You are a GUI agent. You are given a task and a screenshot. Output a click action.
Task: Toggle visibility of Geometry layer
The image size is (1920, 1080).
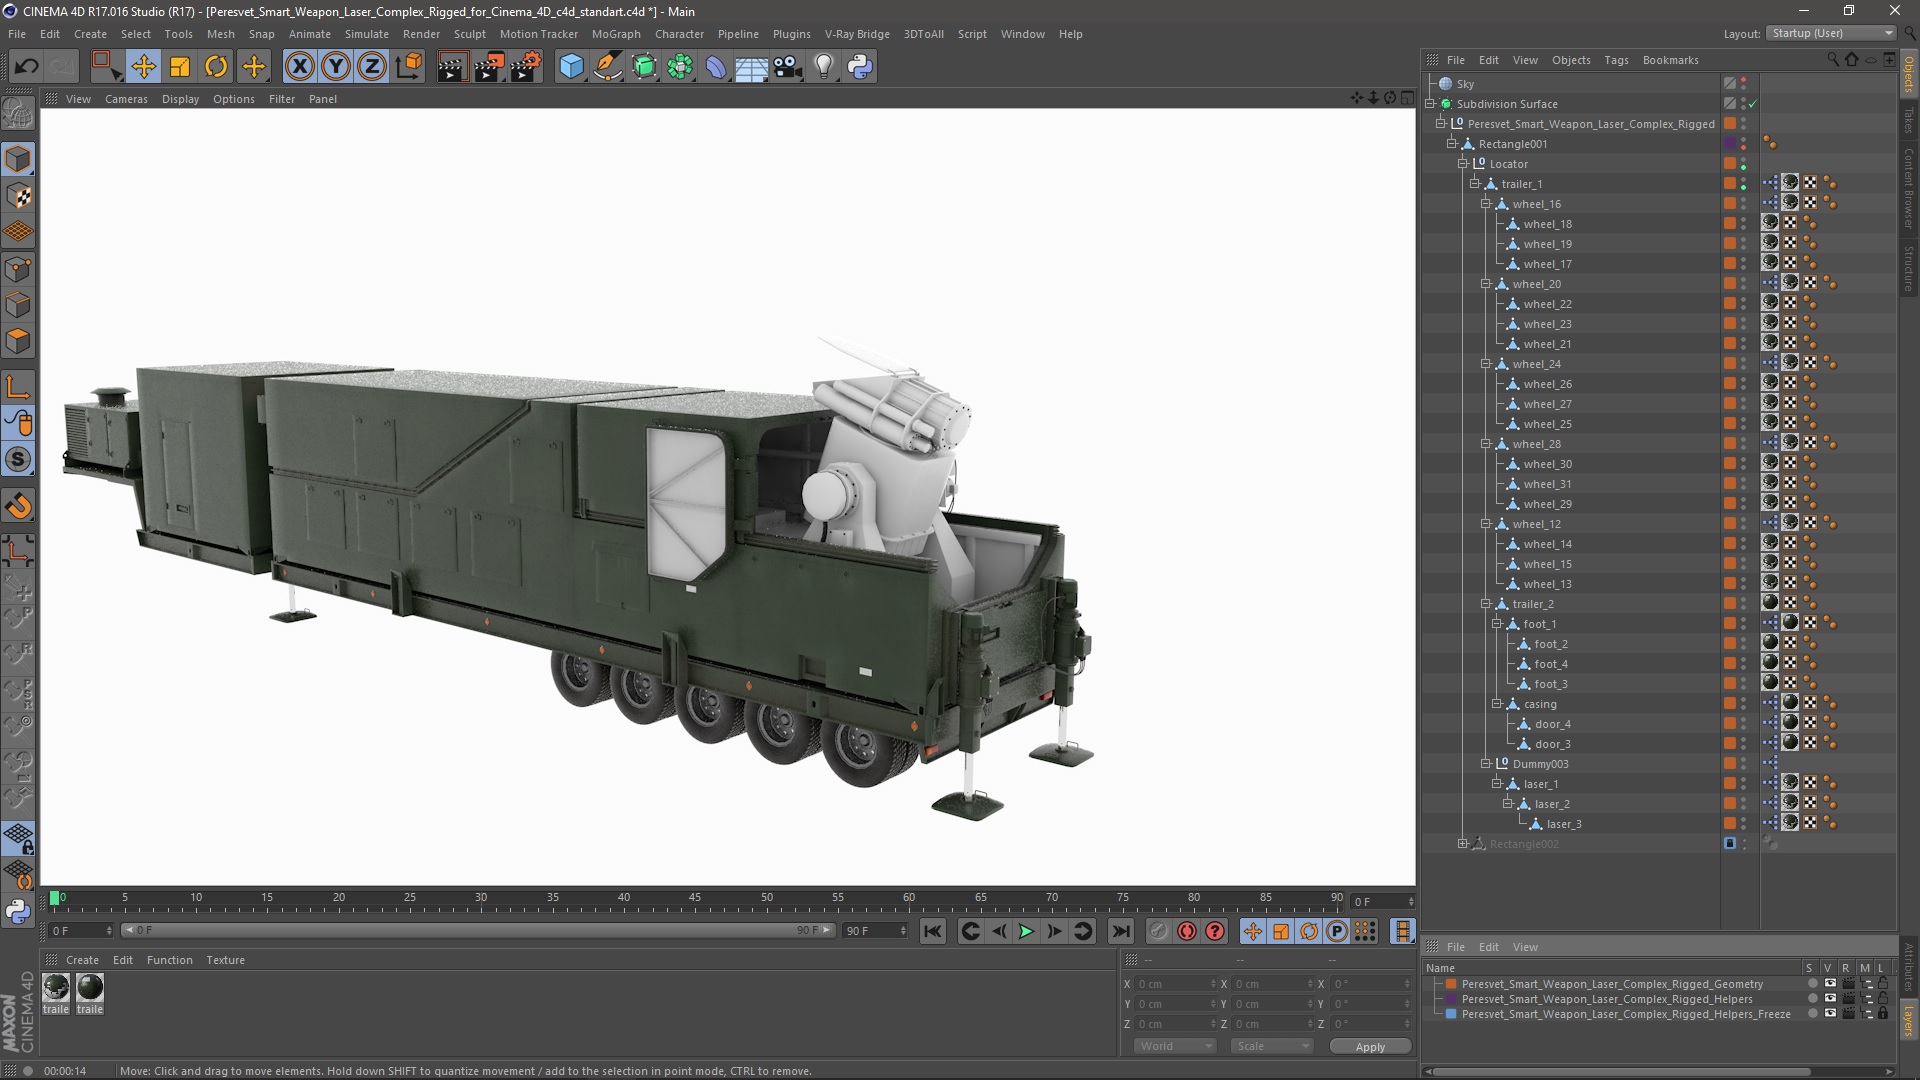pyautogui.click(x=1829, y=984)
